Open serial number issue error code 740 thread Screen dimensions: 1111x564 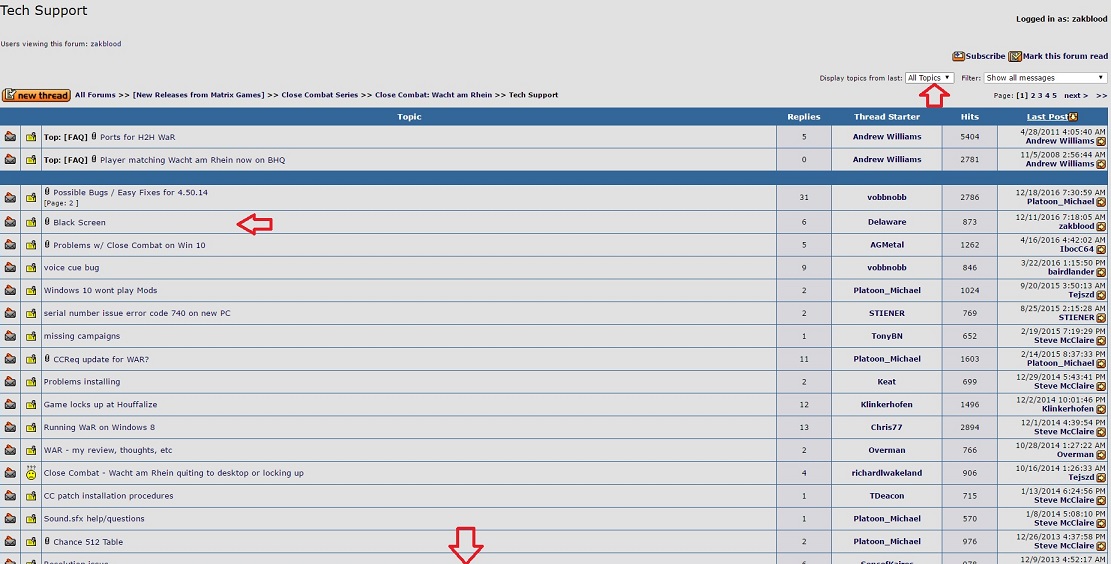coord(137,313)
